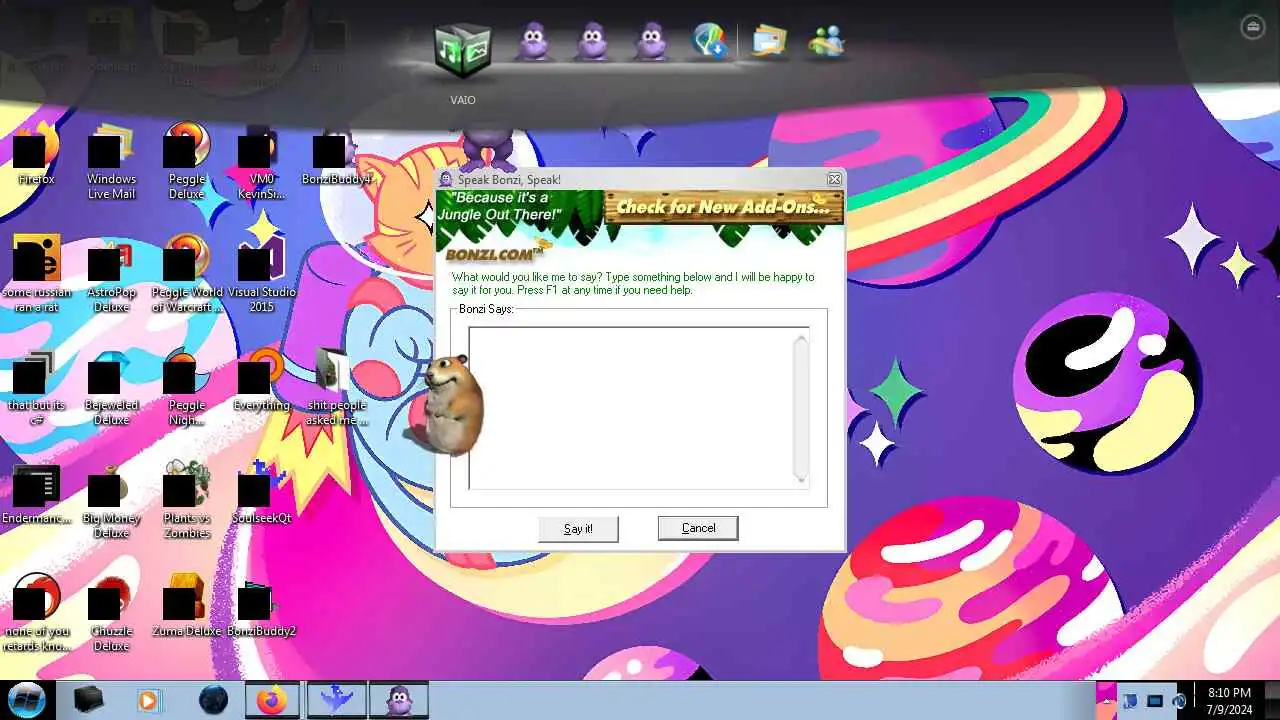The image size is (1280, 720).
Task: Close the Speak Bonzi, Speak! dialog
Action: click(x=834, y=179)
